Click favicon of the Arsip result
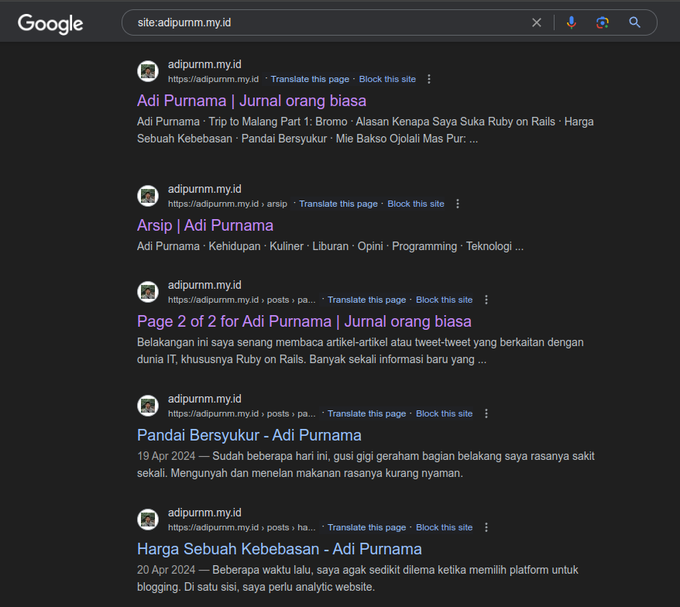Screen dimensions: 680x607 pyautogui.click(x=148, y=196)
